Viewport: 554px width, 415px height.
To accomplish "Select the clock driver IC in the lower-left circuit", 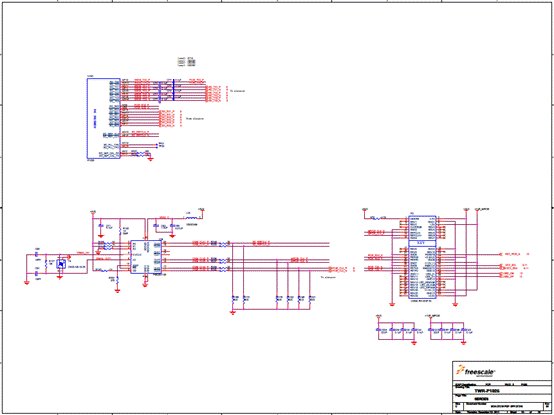I will click(x=146, y=257).
